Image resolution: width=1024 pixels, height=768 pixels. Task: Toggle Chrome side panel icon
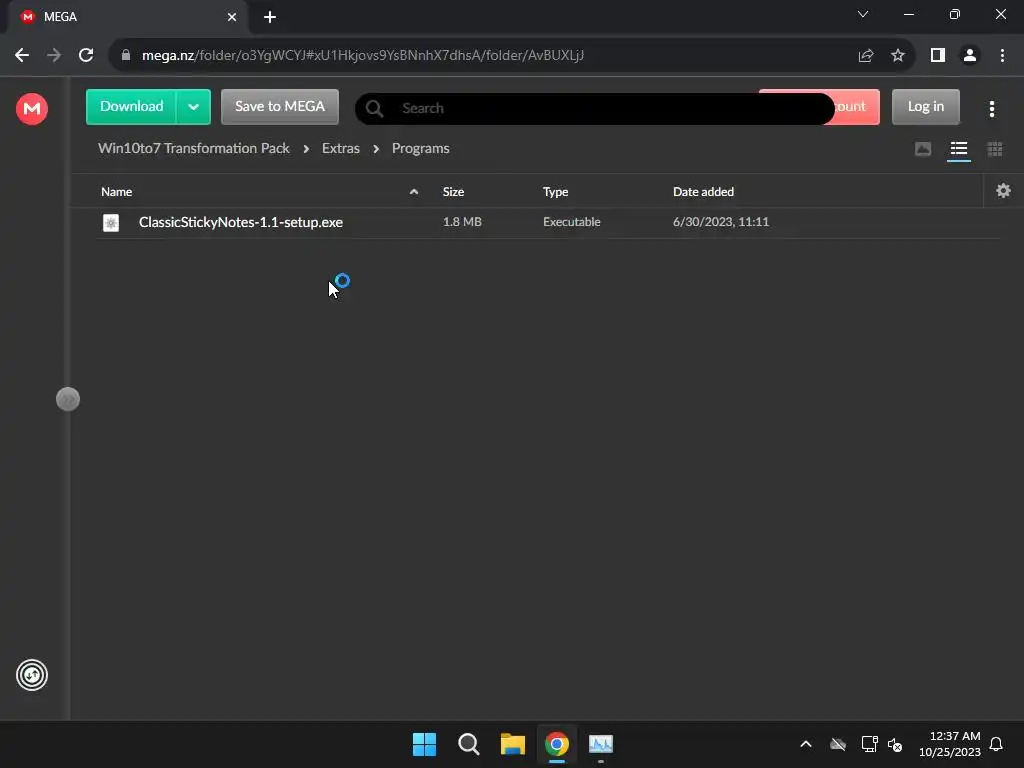pyautogui.click(x=938, y=56)
